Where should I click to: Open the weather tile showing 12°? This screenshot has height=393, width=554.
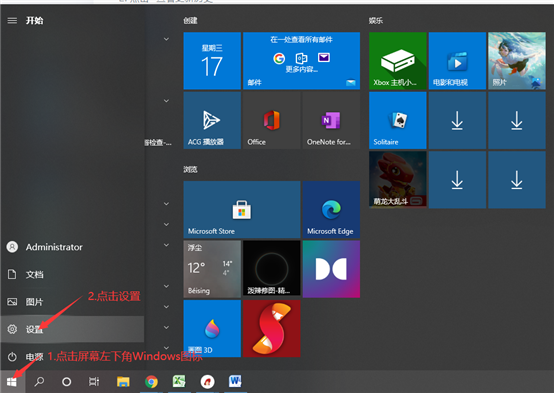coord(212,269)
